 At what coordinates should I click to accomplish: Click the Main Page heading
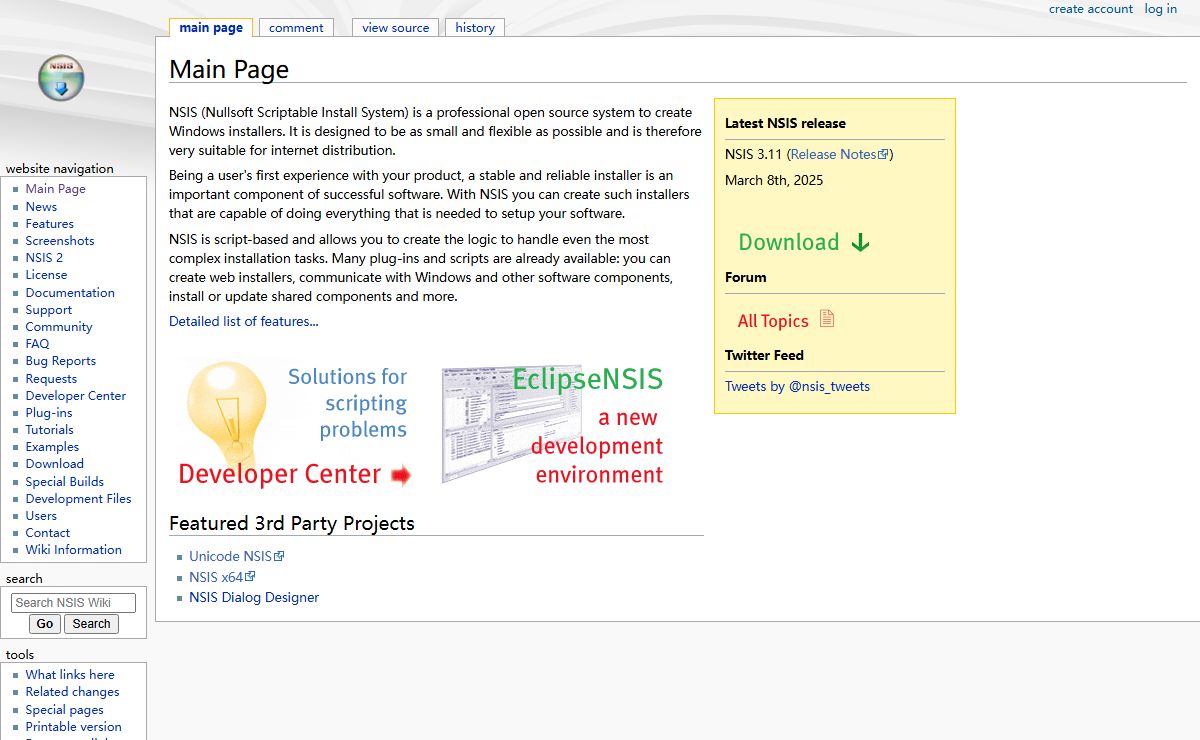pos(229,69)
